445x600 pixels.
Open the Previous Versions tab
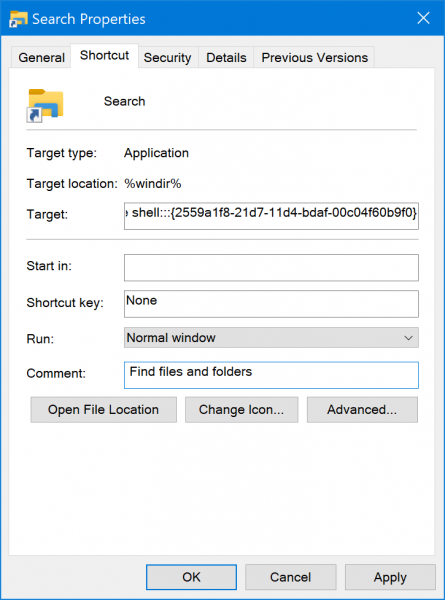pyautogui.click(x=315, y=58)
